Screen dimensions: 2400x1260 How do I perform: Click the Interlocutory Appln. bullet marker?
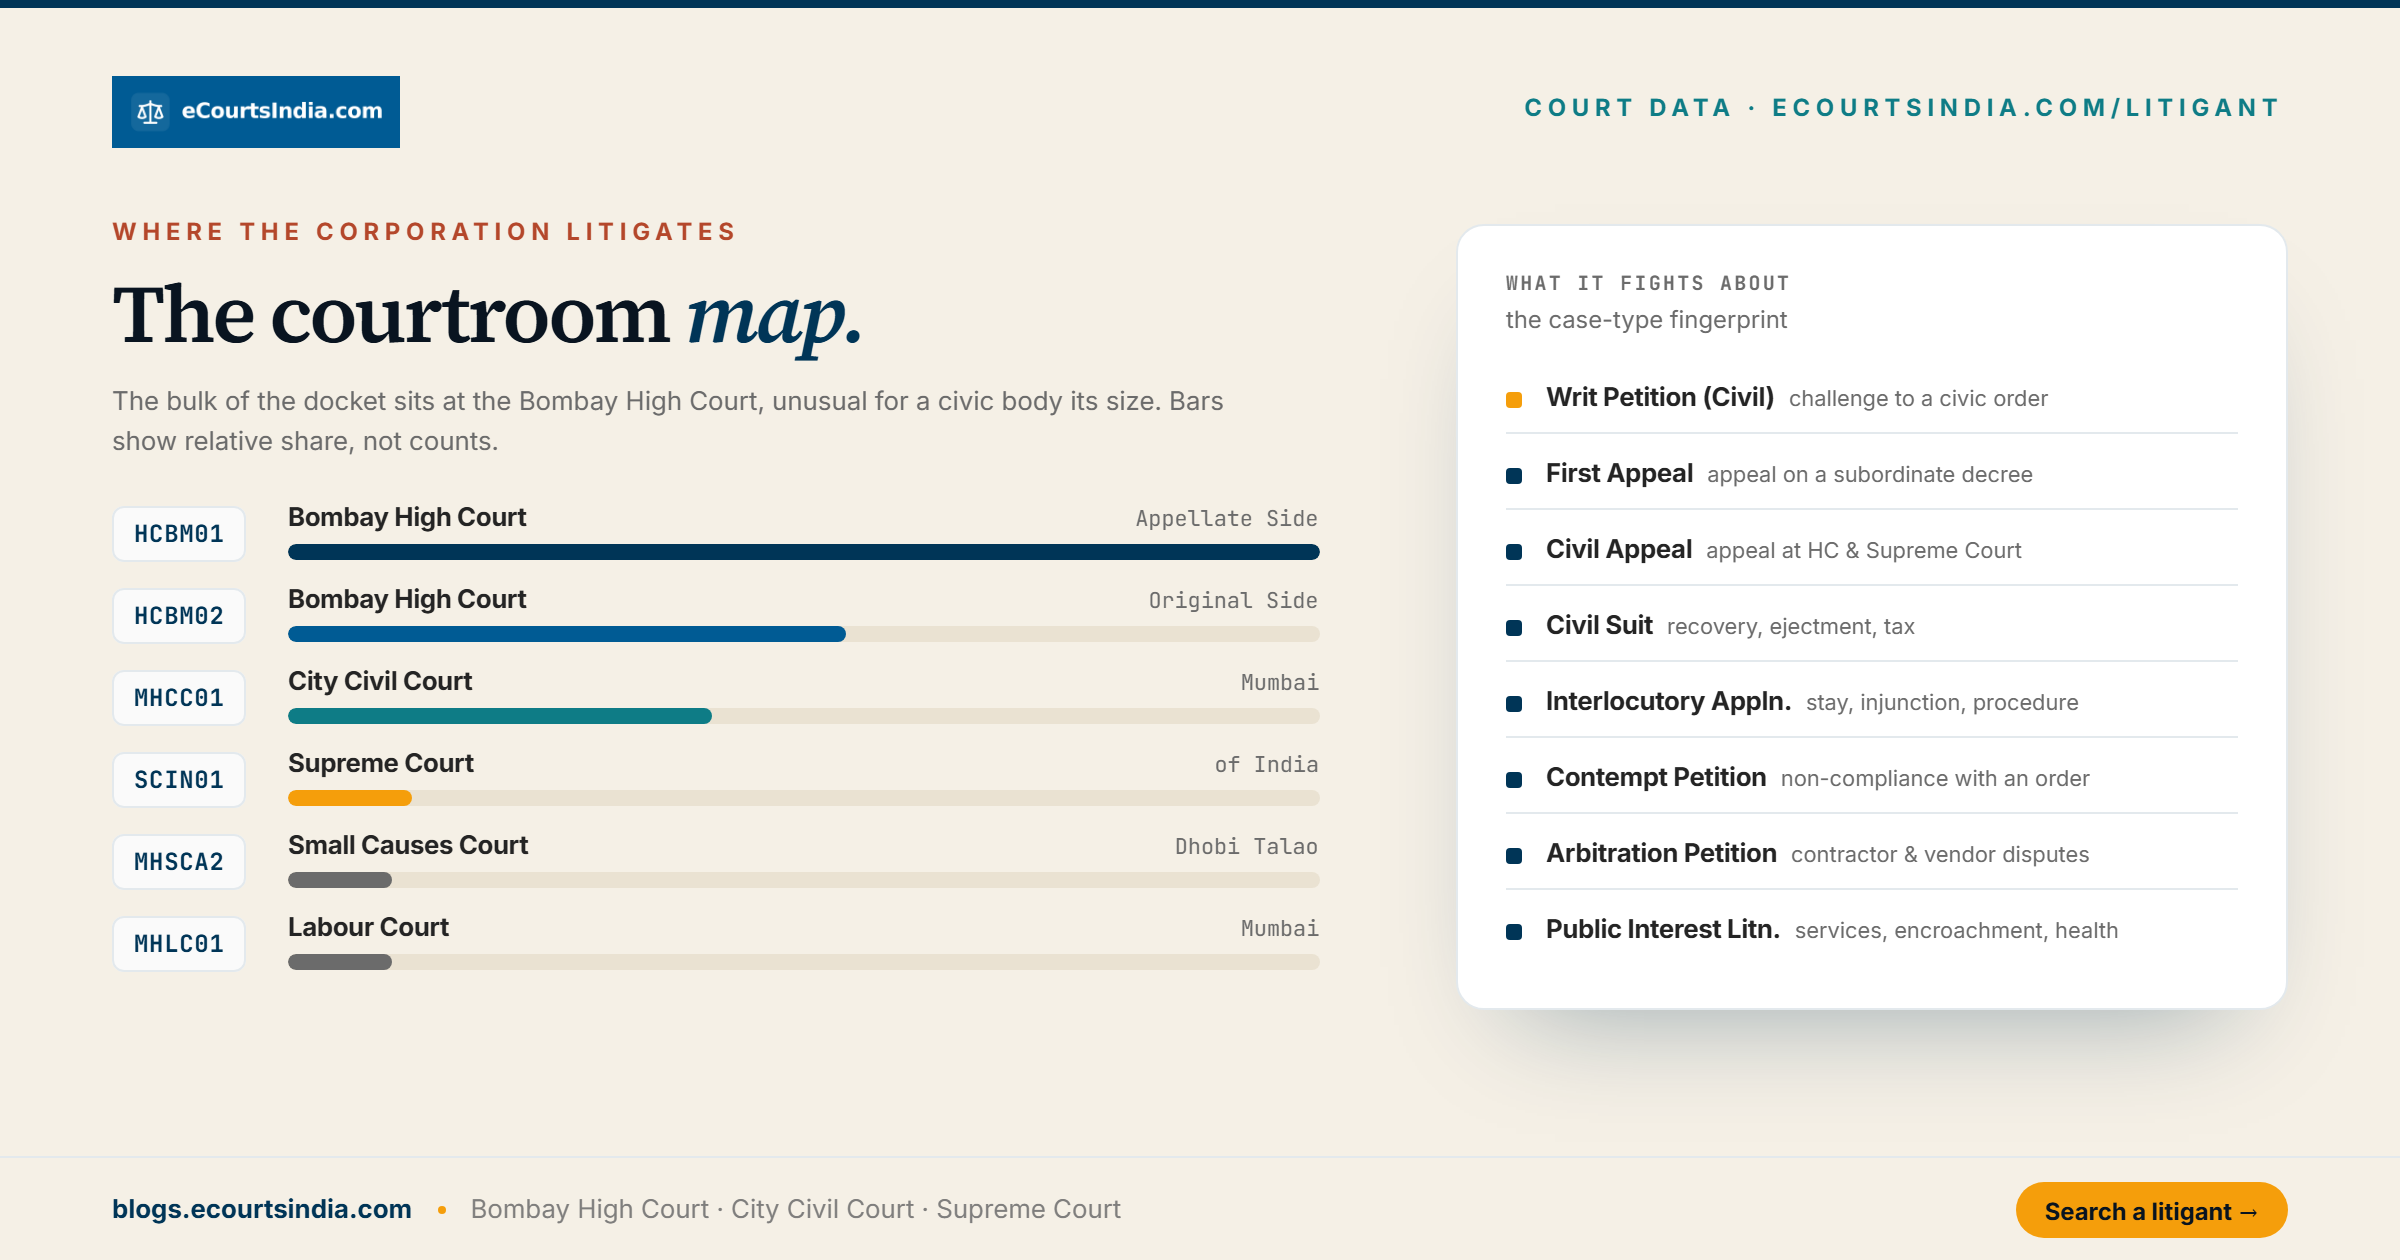(1514, 704)
